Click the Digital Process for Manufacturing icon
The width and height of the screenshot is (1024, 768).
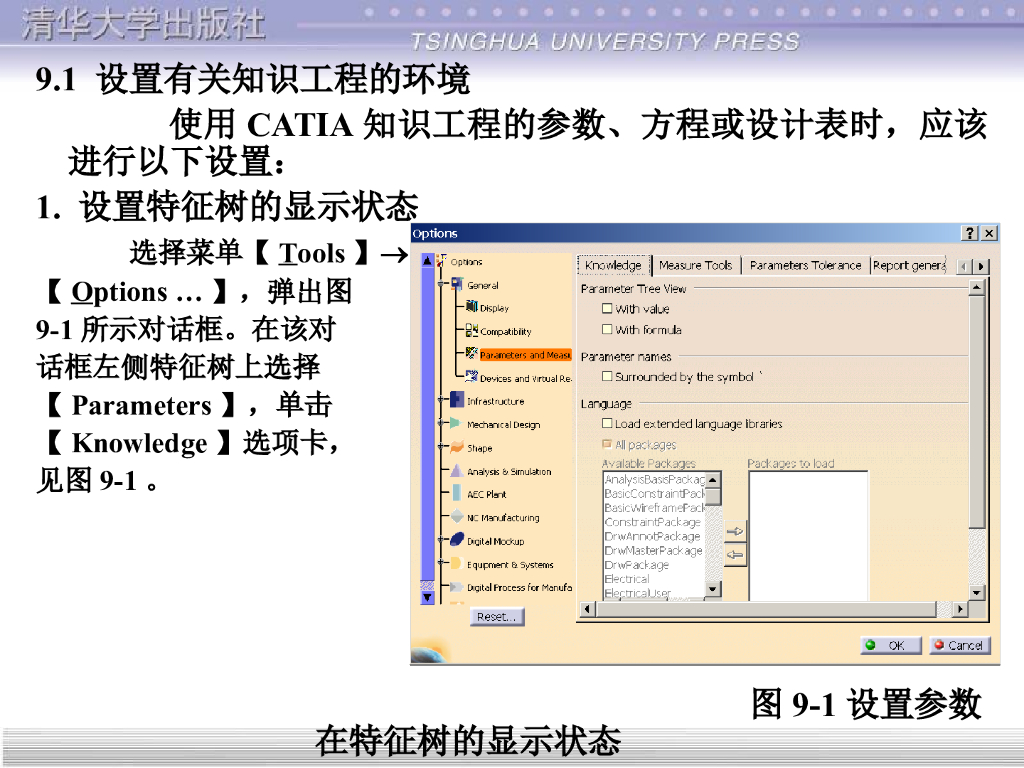click(x=457, y=586)
